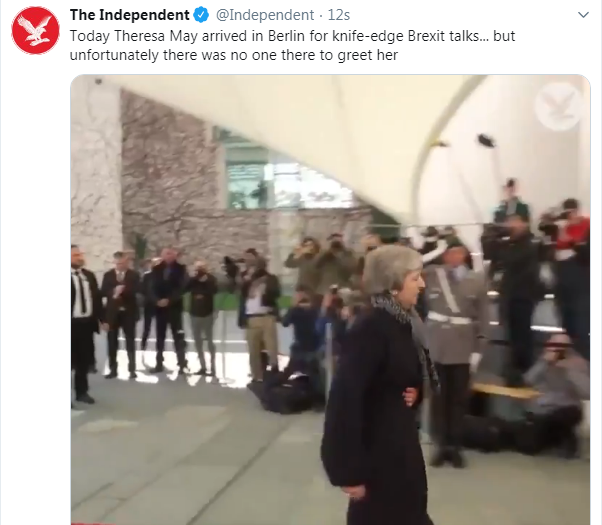The image size is (602, 525).
Task: Click the faded eagle watermark in the video
Action: click(559, 105)
